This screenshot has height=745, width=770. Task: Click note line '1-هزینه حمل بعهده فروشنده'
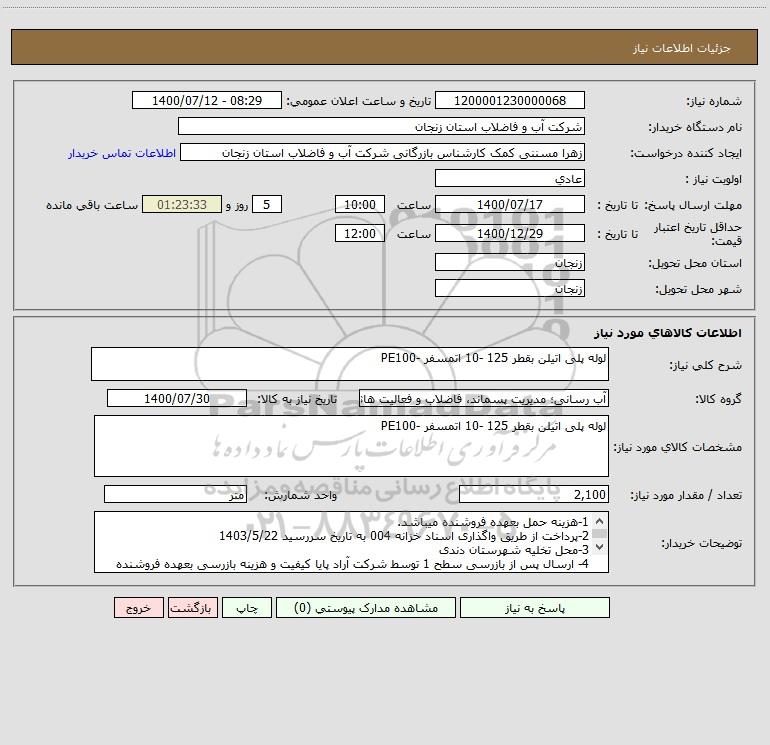492,522
